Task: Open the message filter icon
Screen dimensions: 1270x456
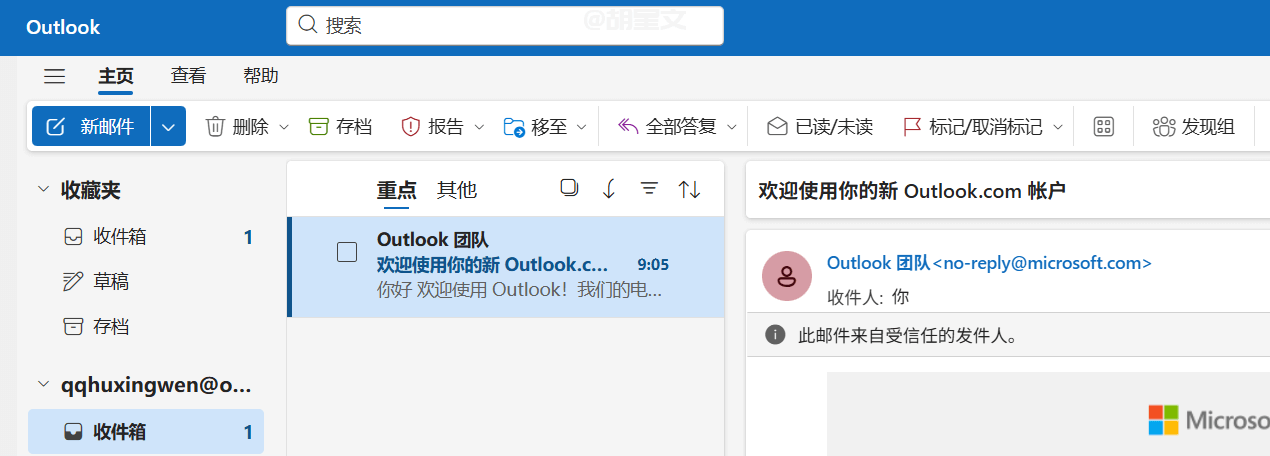Action: (649, 189)
